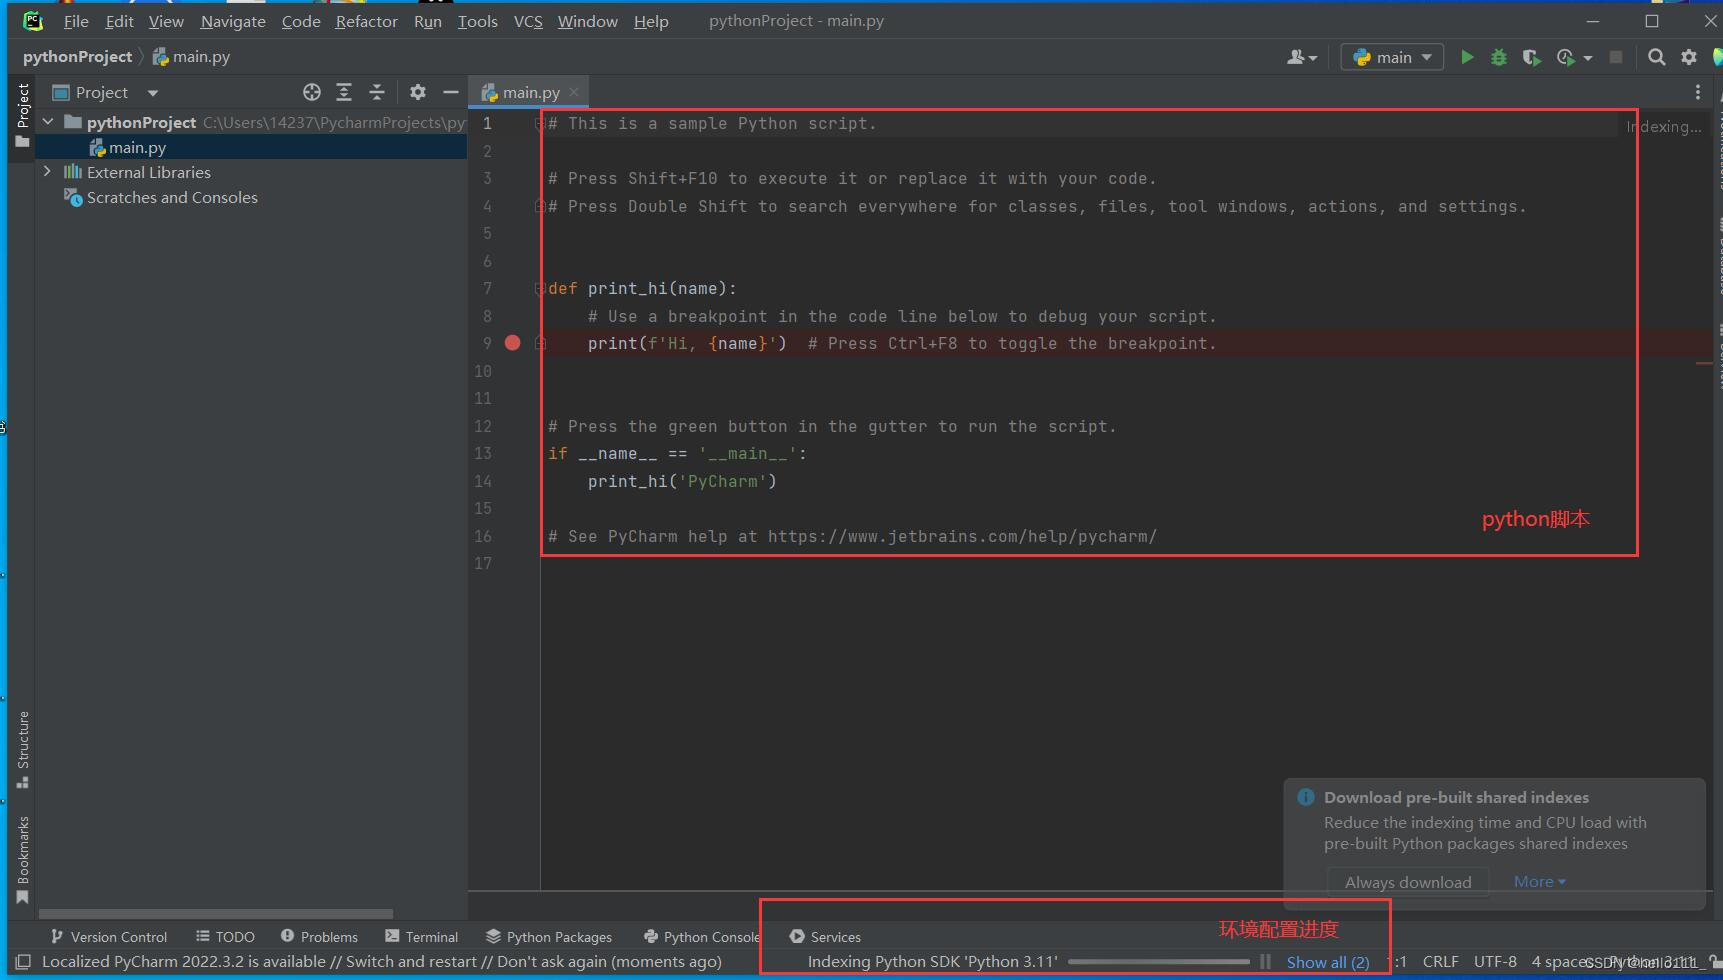
Task: Open the Profile run icon in the toolbar
Action: [1566, 57]
